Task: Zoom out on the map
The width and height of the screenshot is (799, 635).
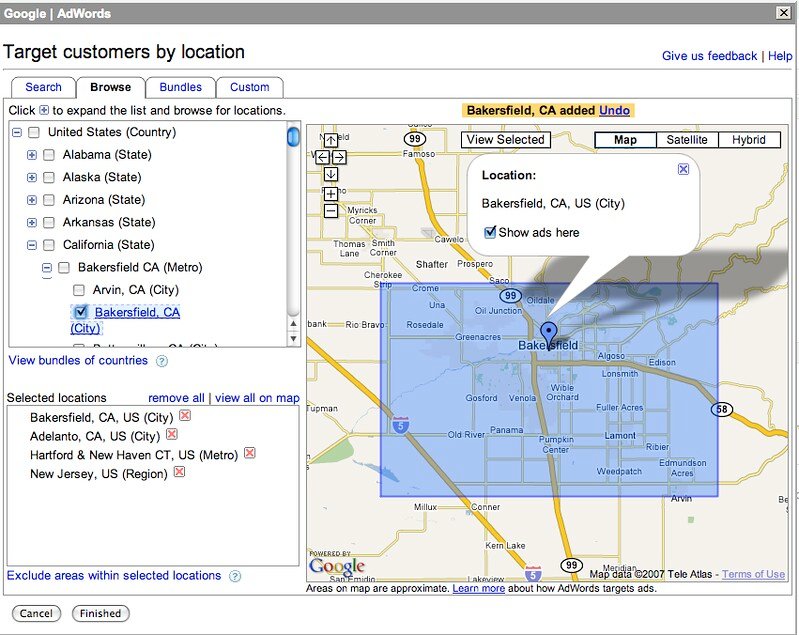Action: 331,211
